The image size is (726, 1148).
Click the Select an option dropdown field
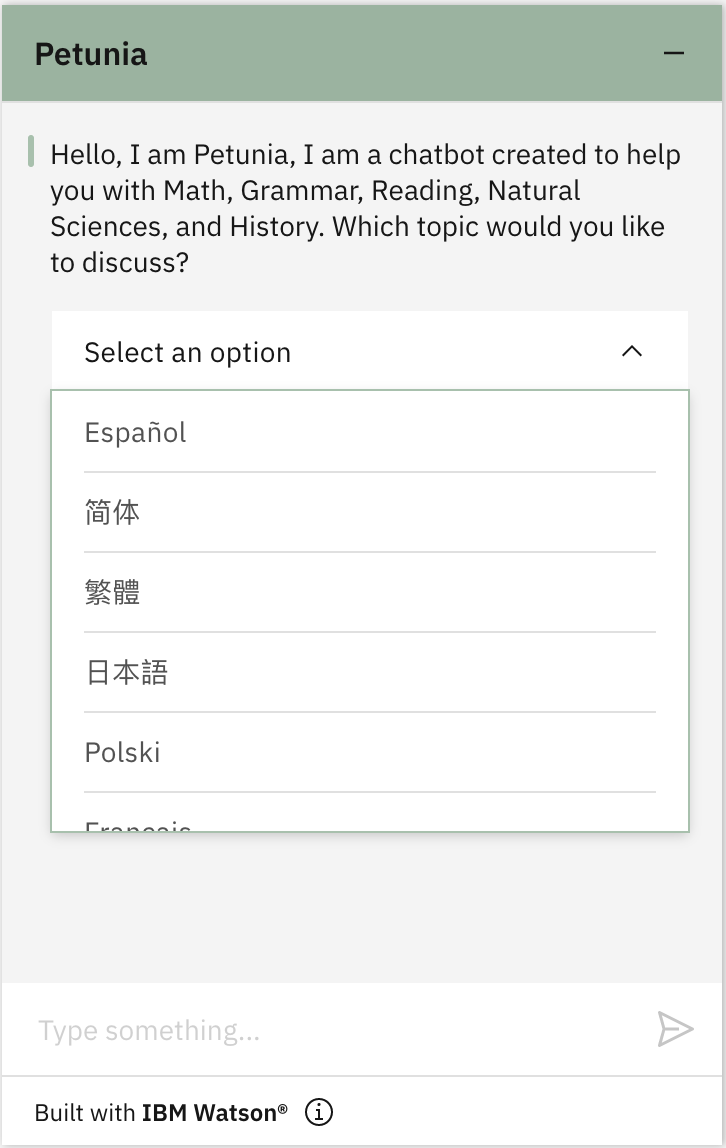(x=370, y=351)
